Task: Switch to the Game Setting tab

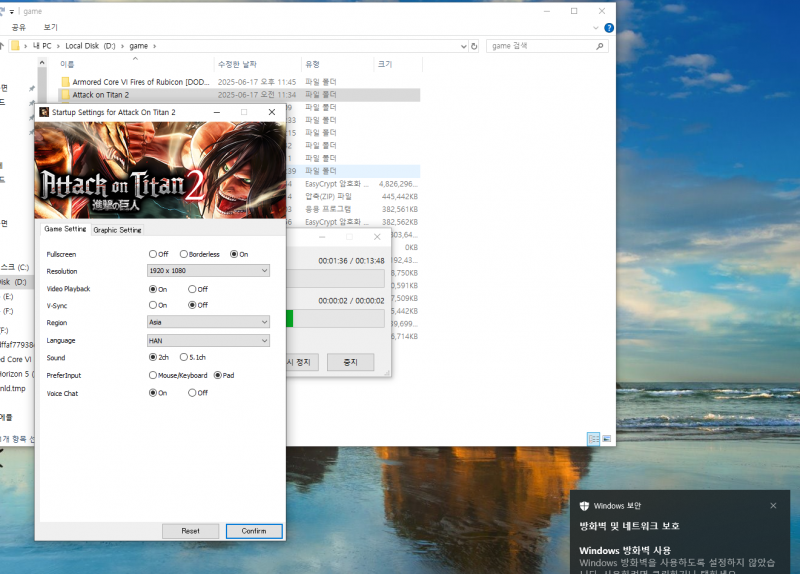Action: (65, 229)
